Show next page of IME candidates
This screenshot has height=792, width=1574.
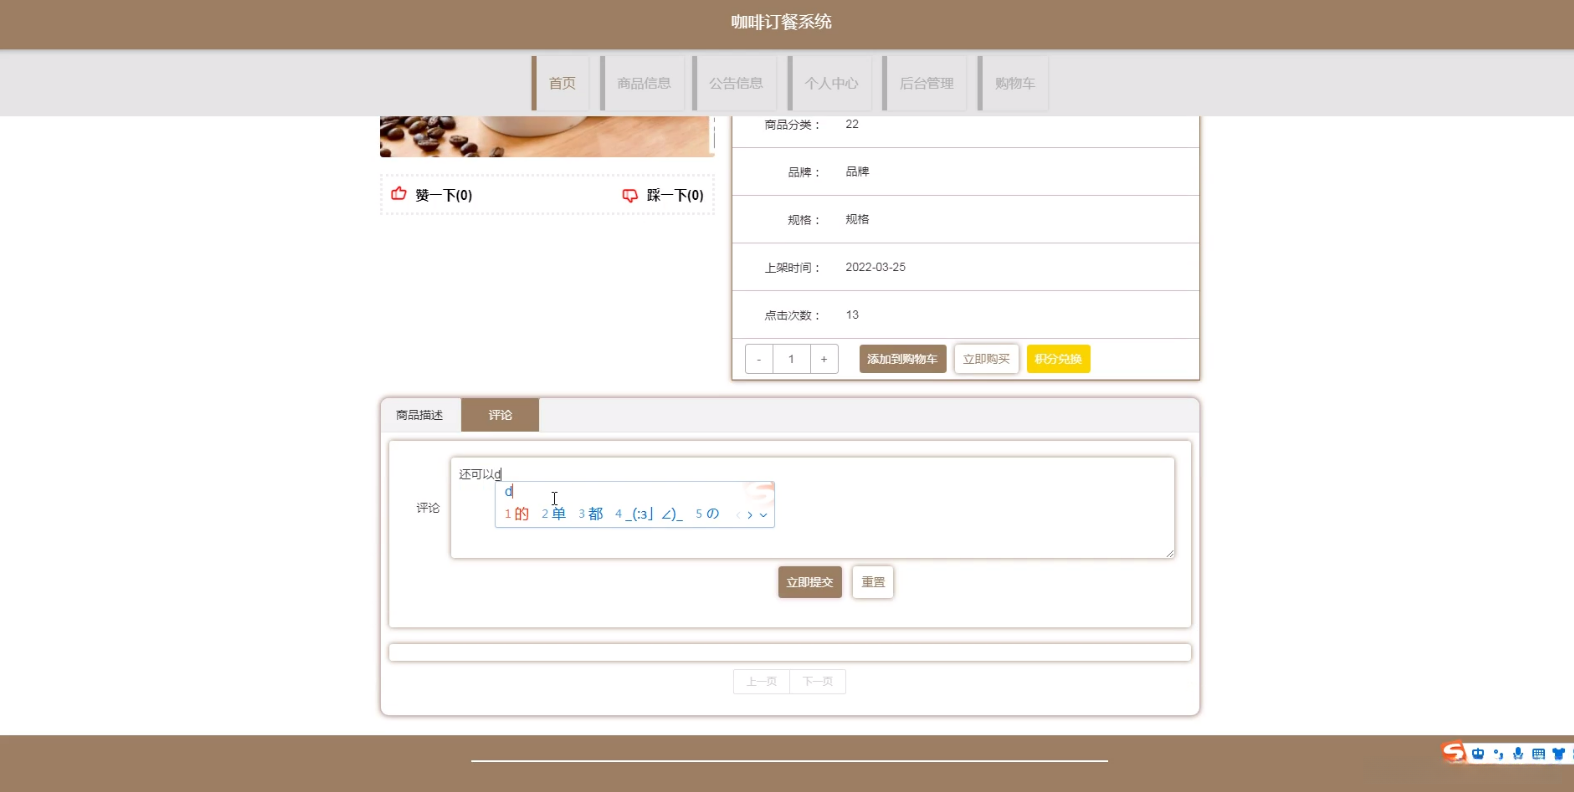tap(750, 515)
